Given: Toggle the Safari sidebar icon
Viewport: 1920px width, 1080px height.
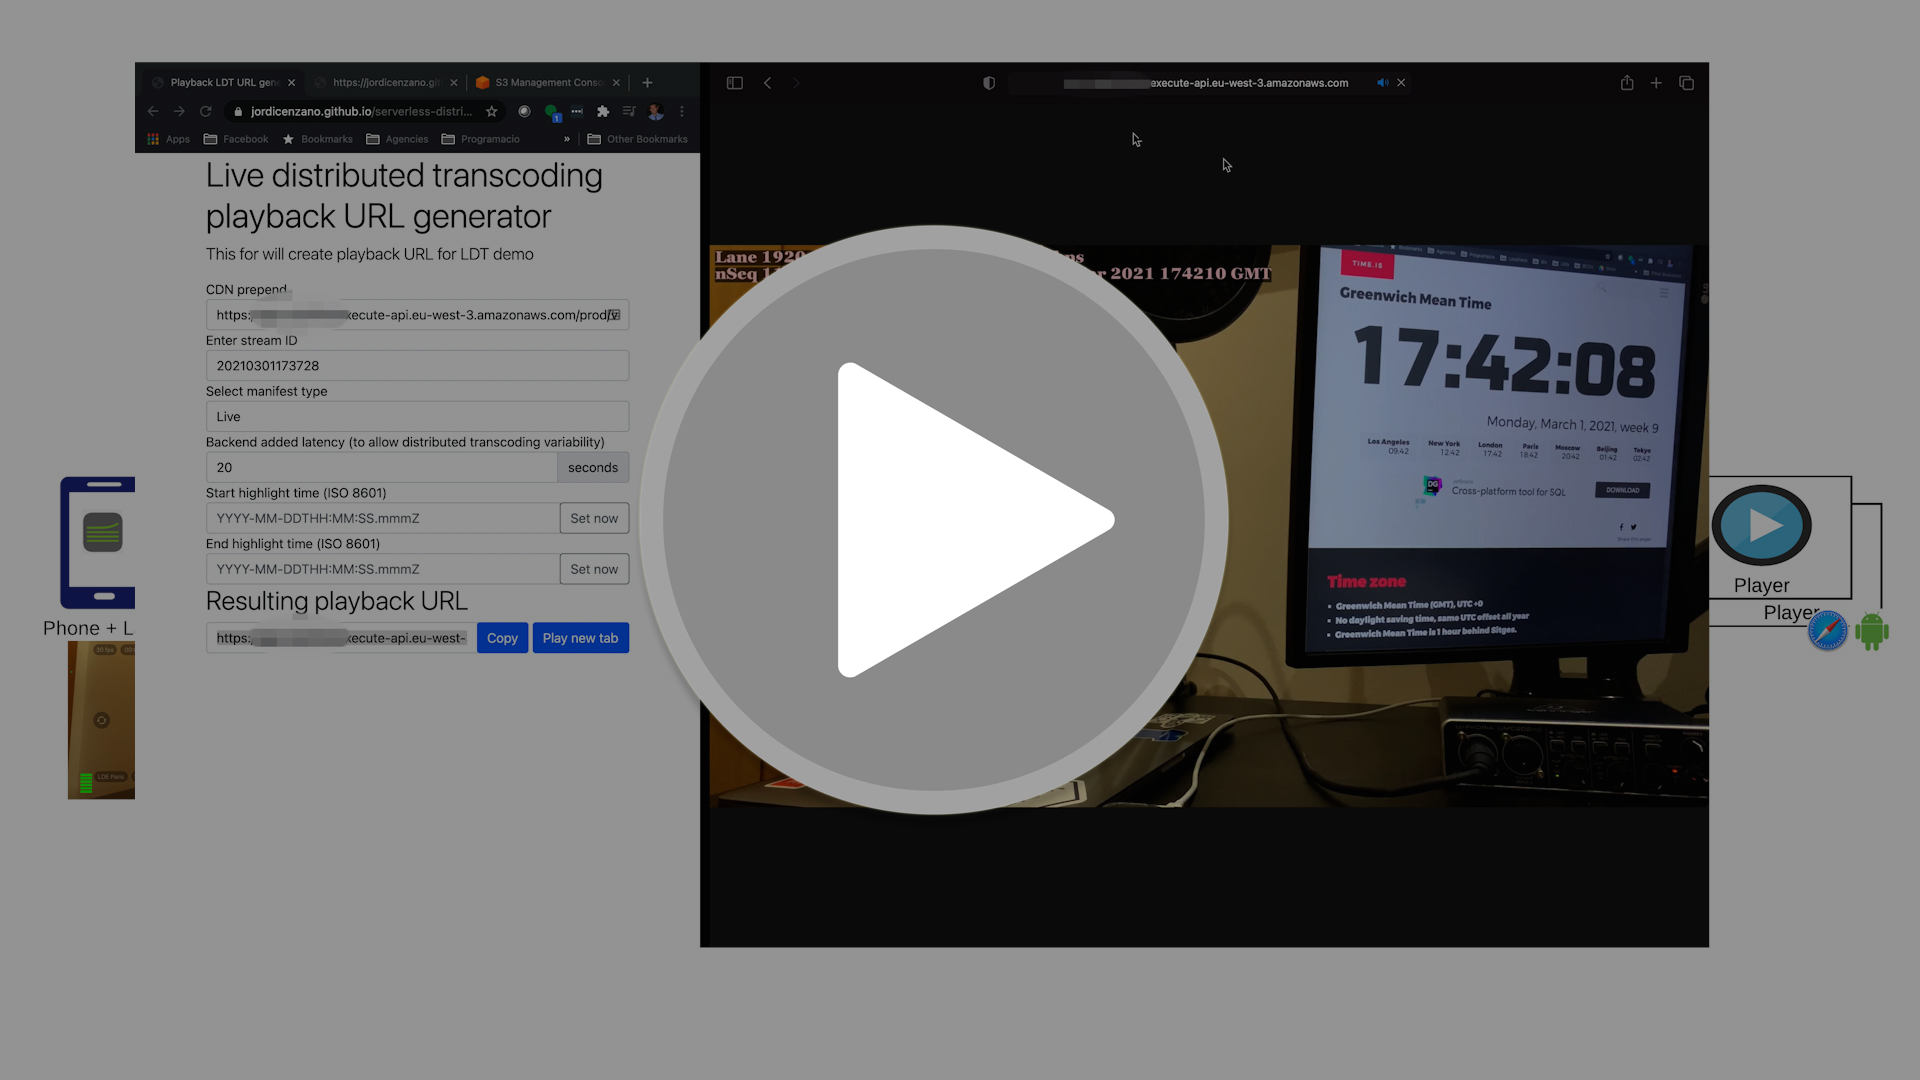Looking at the screenshot, I should coord(735,83).
